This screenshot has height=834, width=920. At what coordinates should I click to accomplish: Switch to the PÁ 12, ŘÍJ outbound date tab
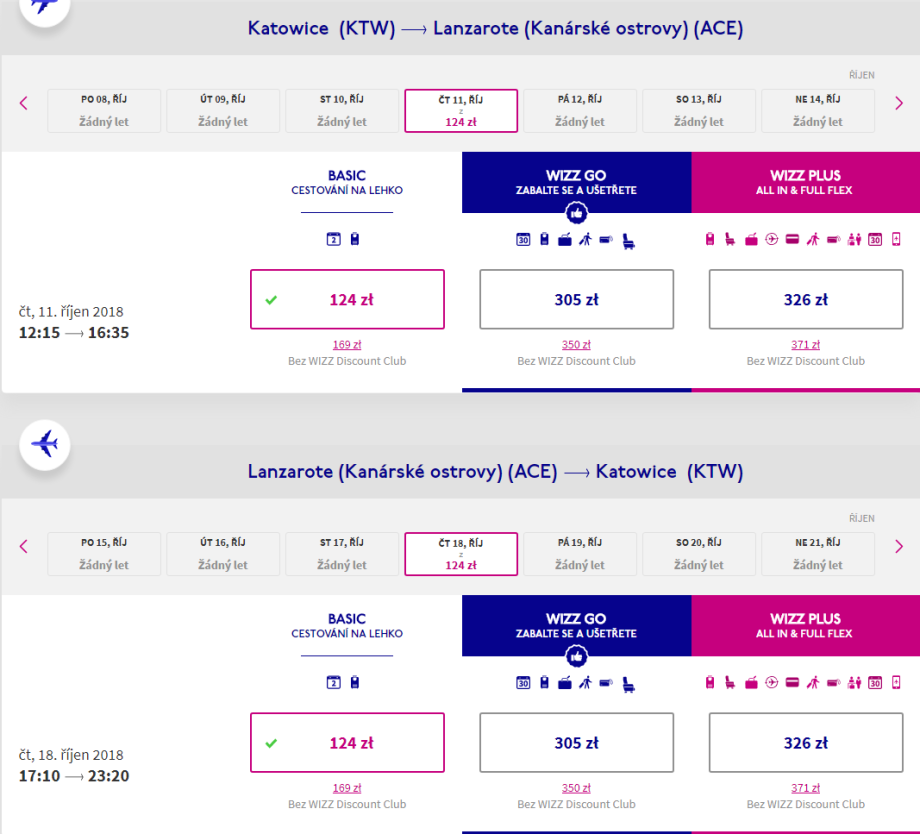(580, 110)
